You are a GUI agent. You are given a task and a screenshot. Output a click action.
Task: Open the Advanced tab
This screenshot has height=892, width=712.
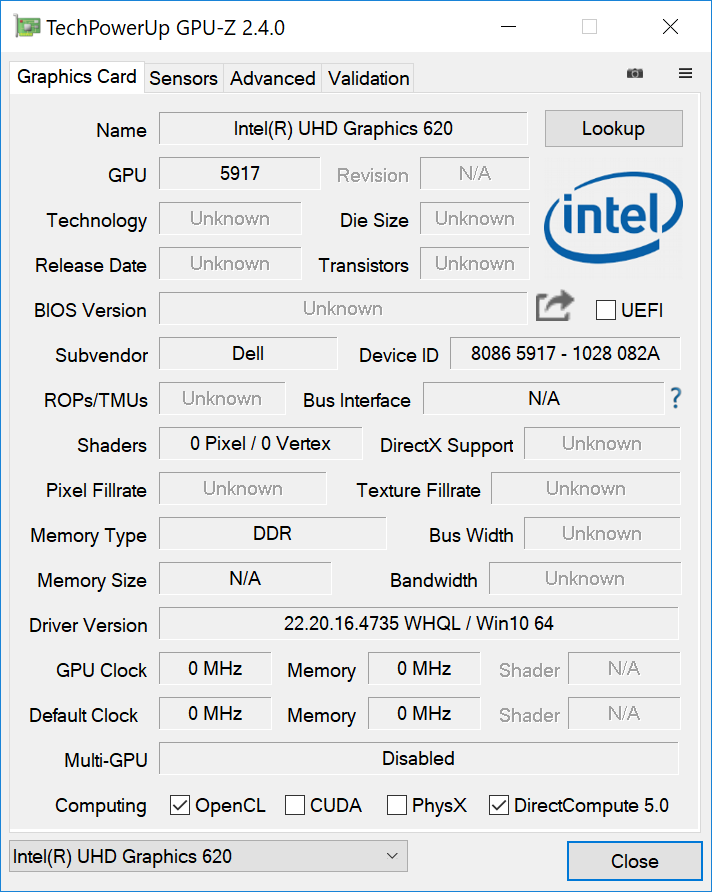[272, 78]
